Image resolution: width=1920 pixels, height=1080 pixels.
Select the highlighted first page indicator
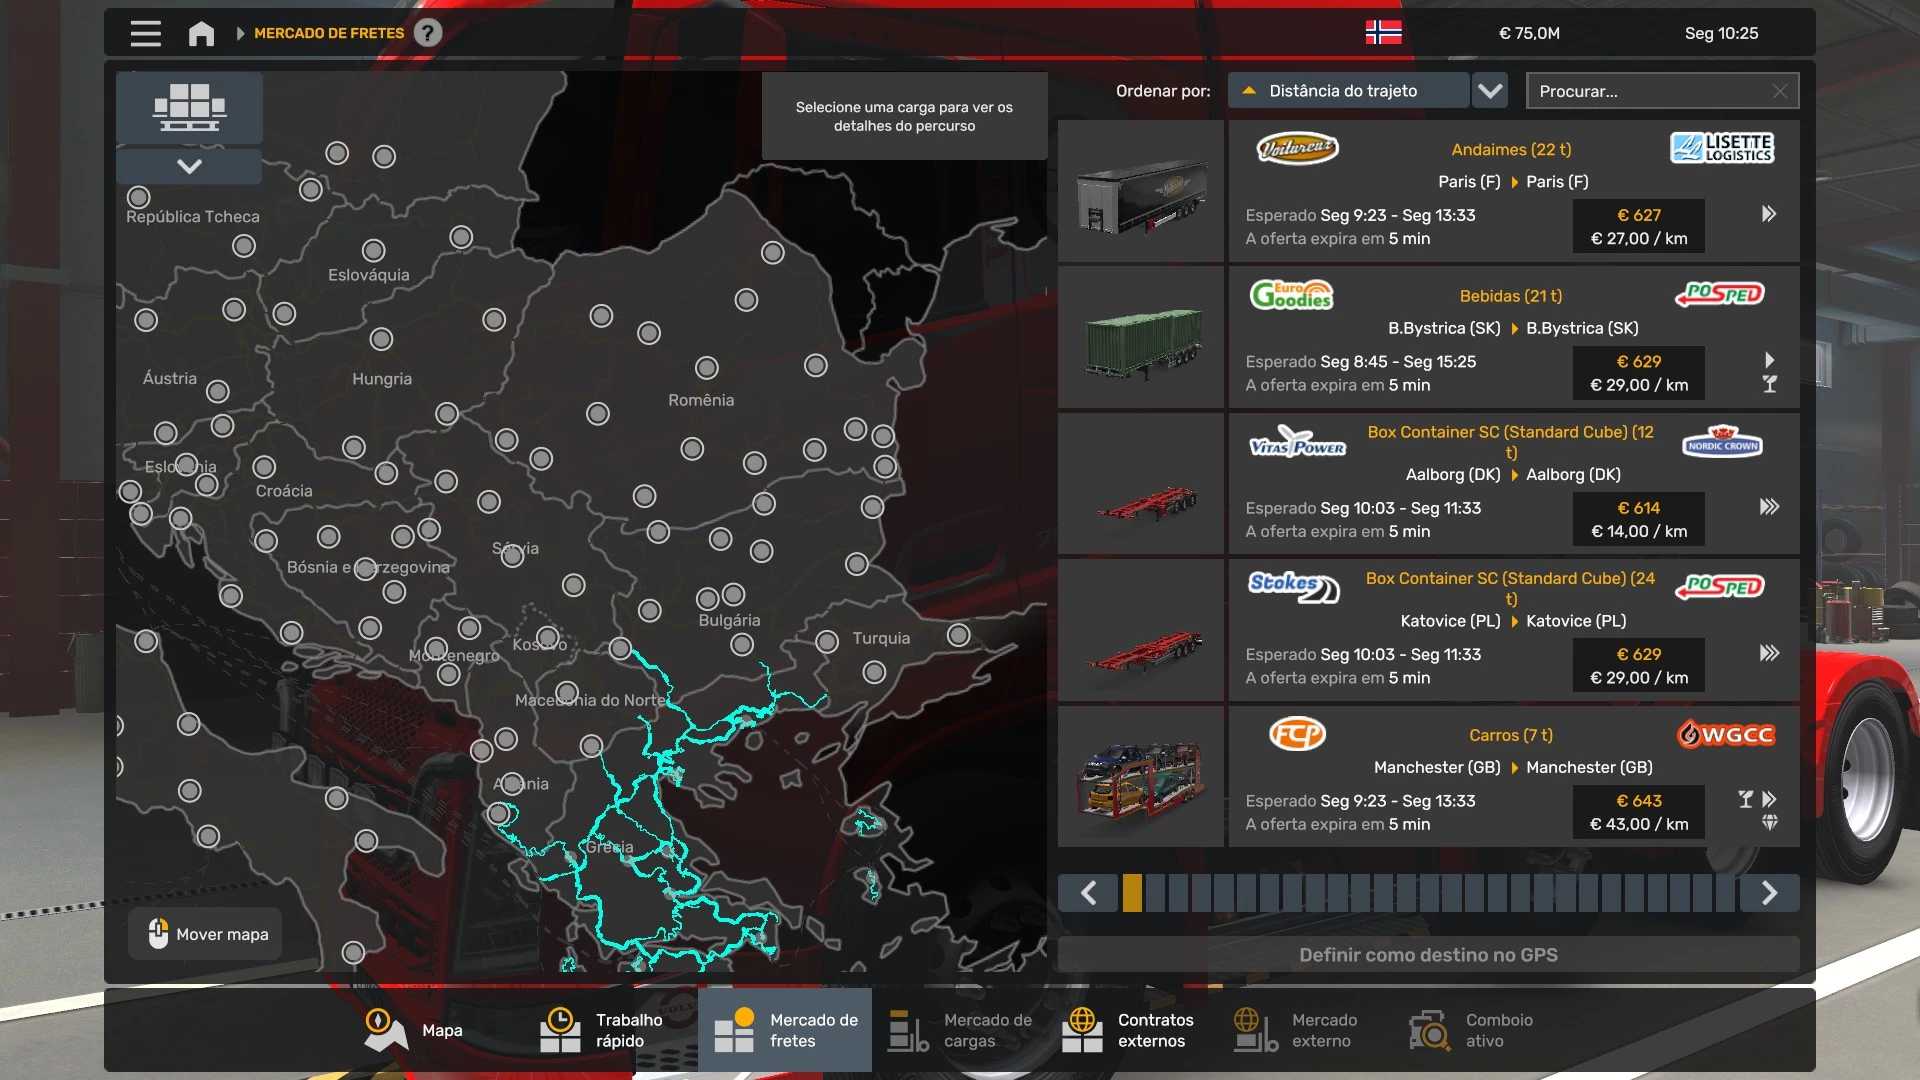point(1132,893)
